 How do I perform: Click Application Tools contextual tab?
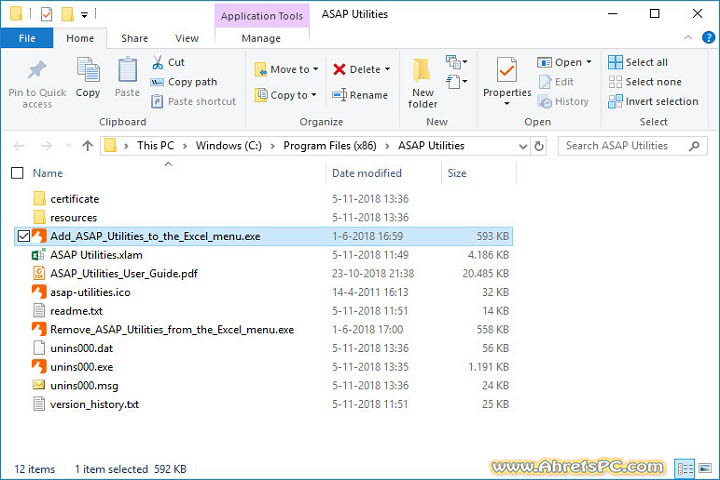(261, 16)
